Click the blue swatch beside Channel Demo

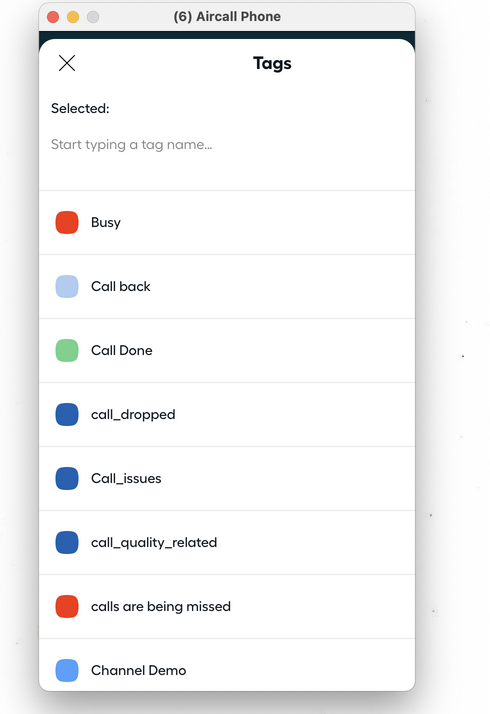[x=67, y=670]
